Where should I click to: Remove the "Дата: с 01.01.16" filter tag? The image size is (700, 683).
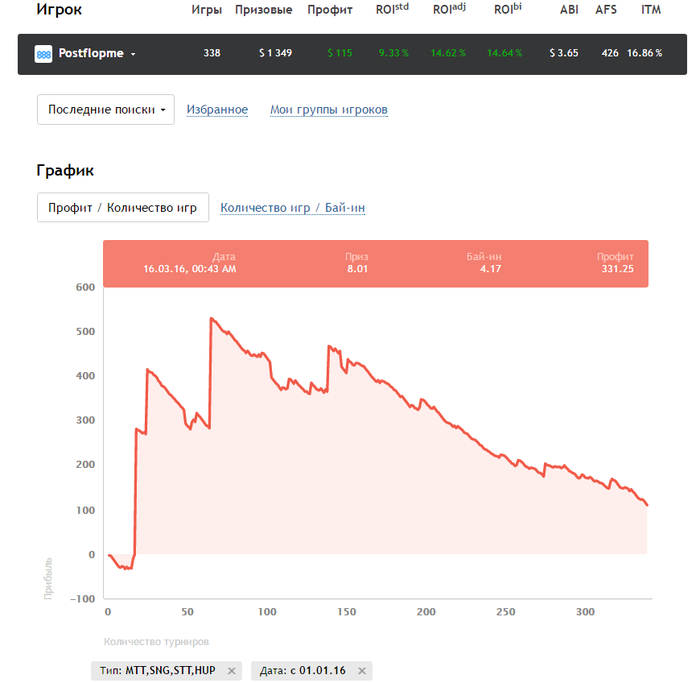[362, 671]
